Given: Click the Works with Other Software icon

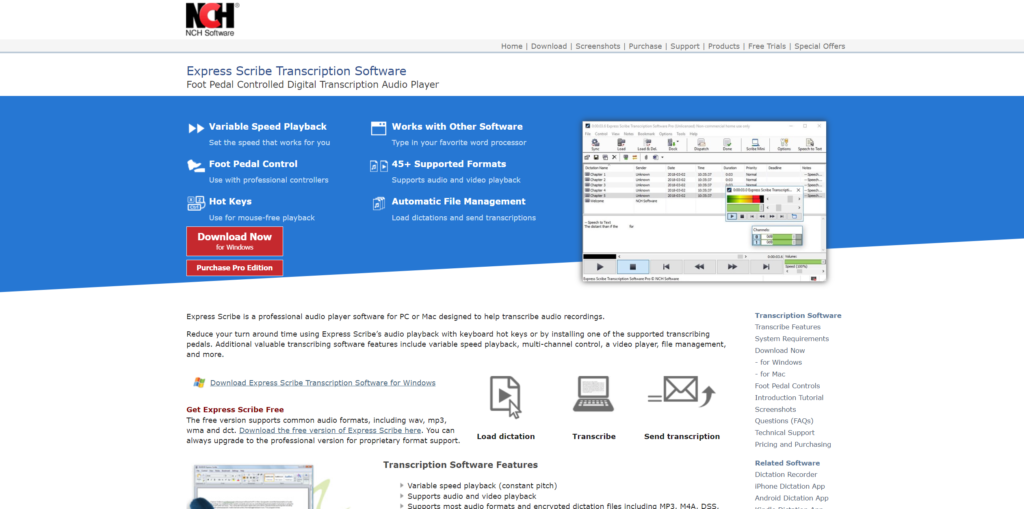Looking at the screenshot, I should [378, 128].
